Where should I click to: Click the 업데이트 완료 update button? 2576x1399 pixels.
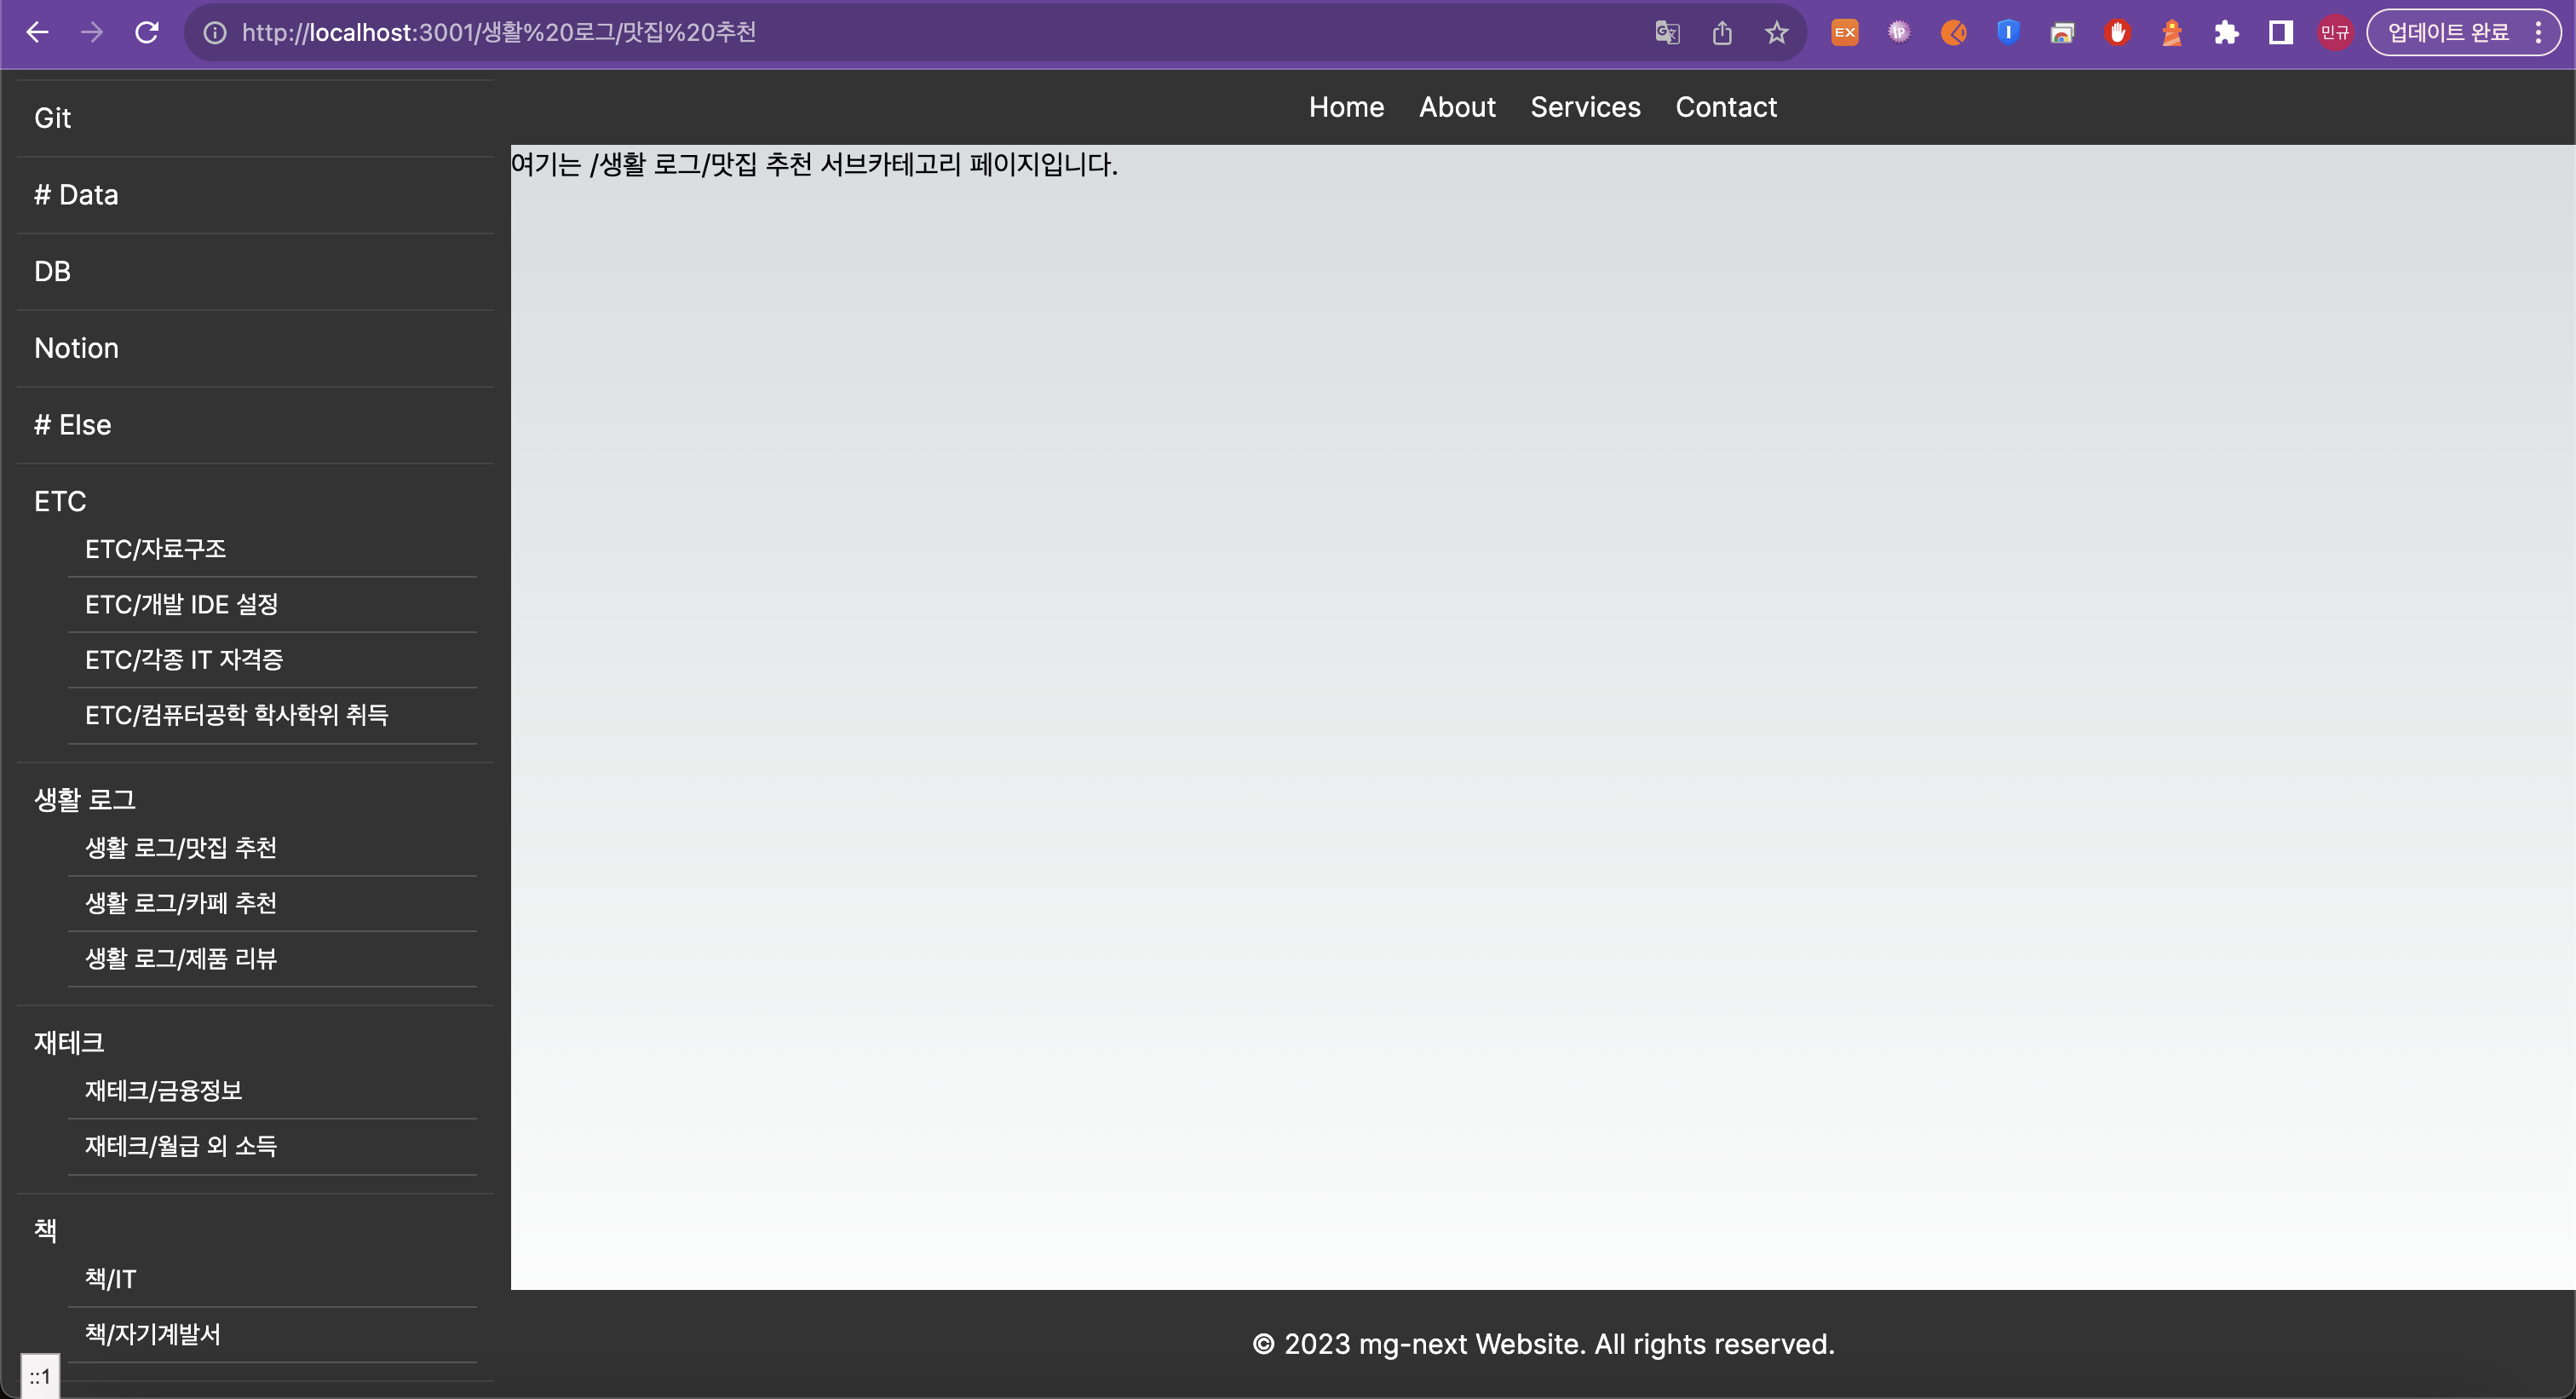(2448, 33)
